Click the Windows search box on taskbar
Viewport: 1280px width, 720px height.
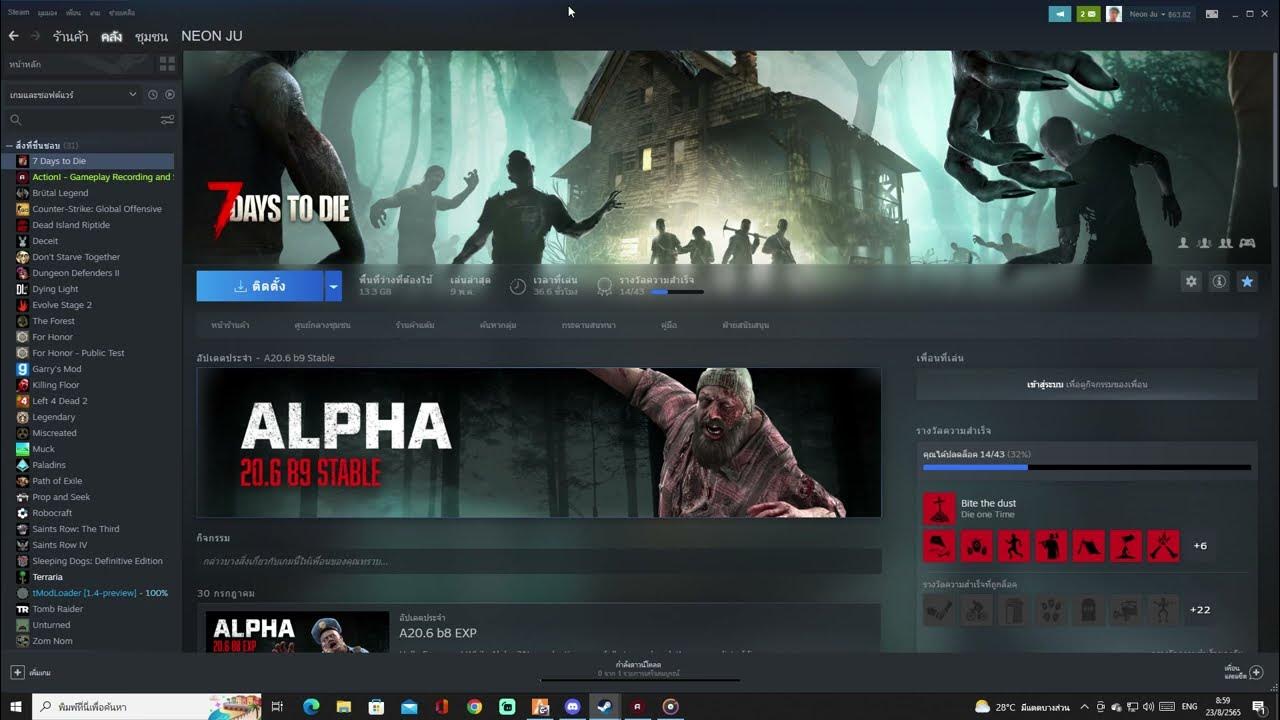point(146,707)
